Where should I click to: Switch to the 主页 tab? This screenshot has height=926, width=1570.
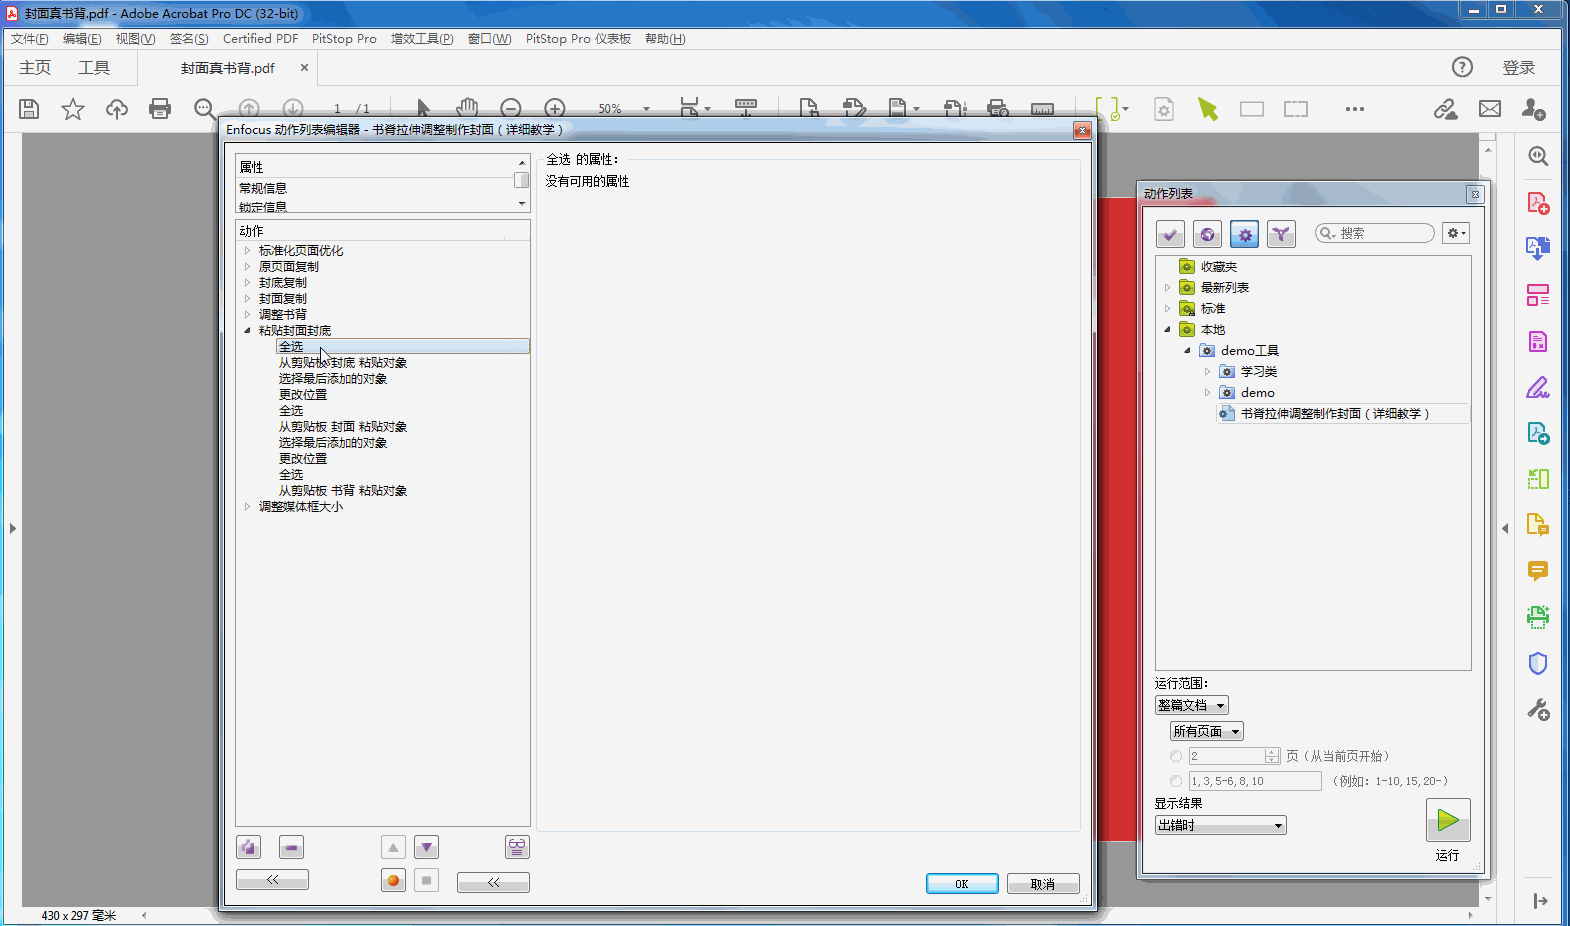[35, 67]
